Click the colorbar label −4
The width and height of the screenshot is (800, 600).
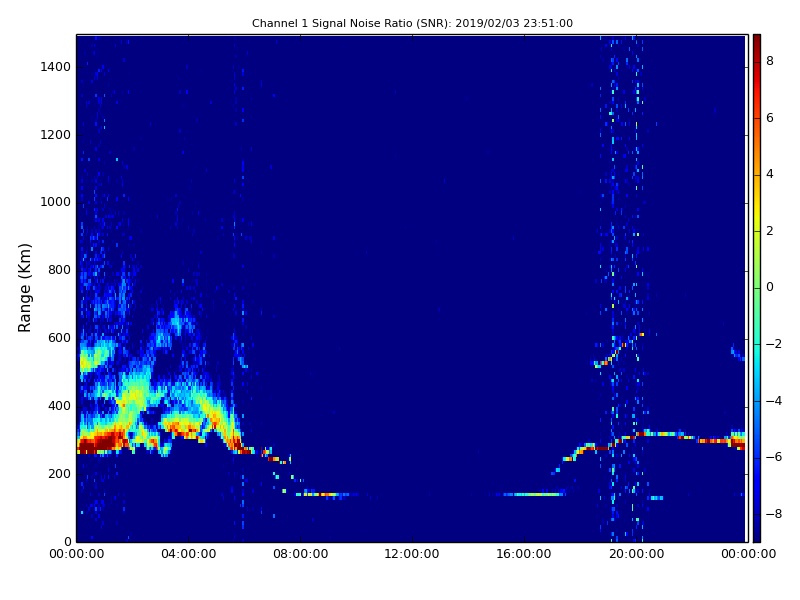coord(774,401)
